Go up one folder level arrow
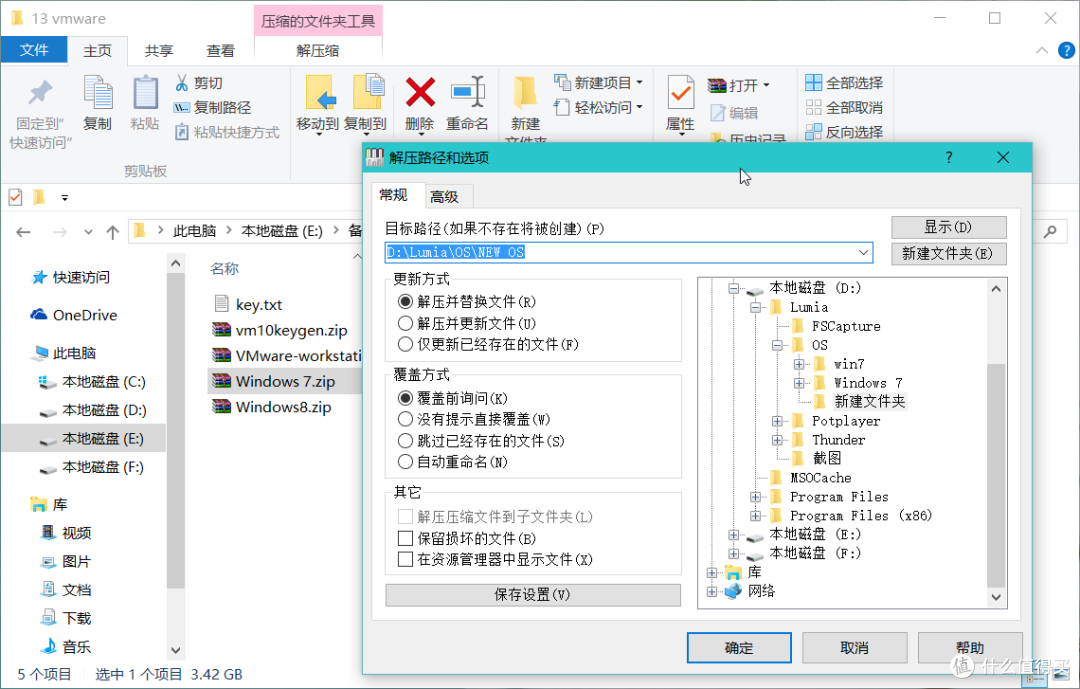This screenshot has width=1080, height=689. (113, 232)
